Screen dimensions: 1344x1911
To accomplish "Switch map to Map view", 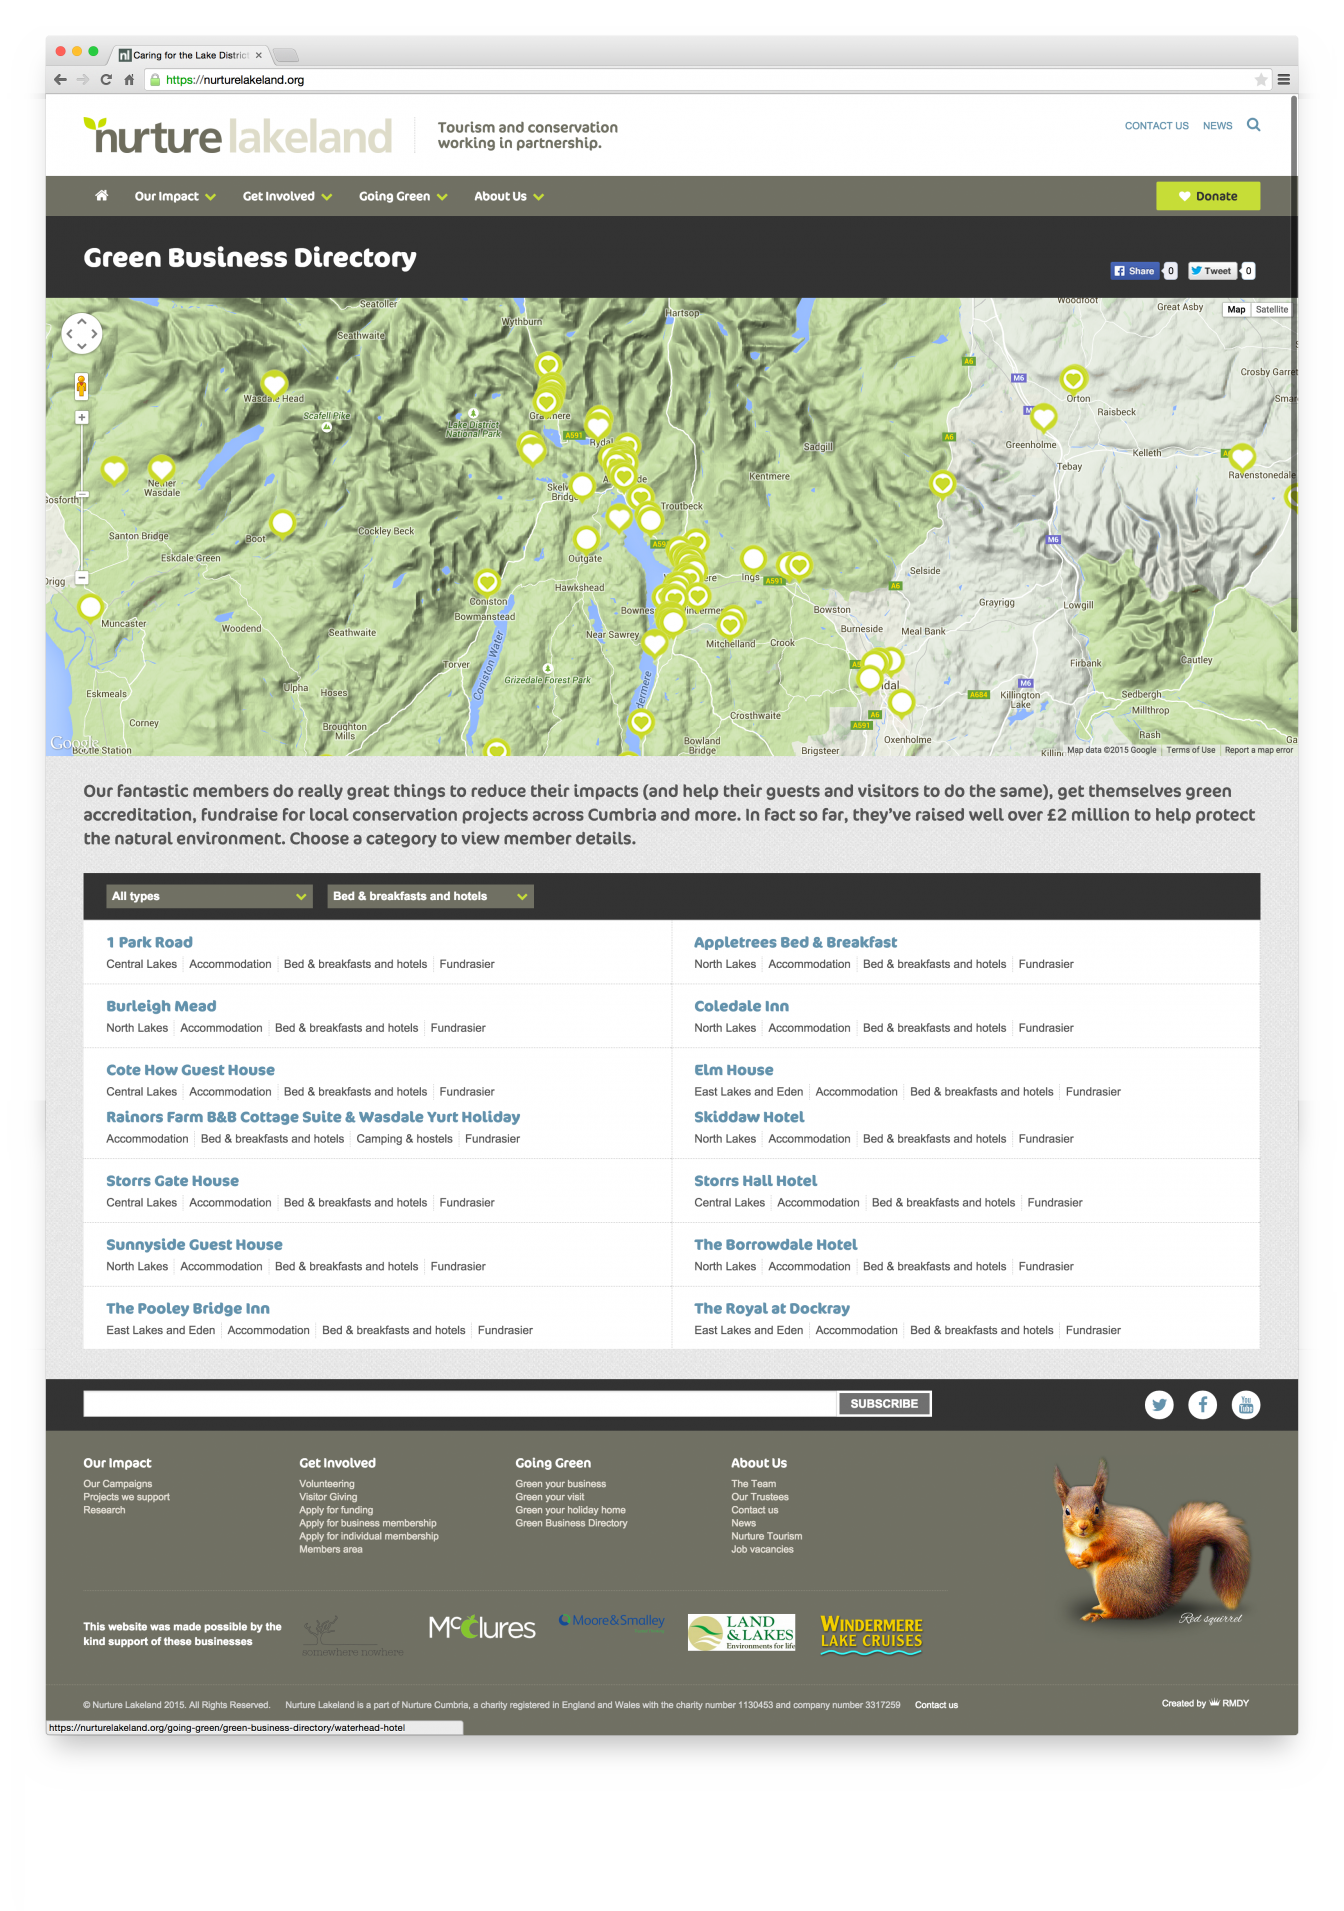I will (1236, 310).
